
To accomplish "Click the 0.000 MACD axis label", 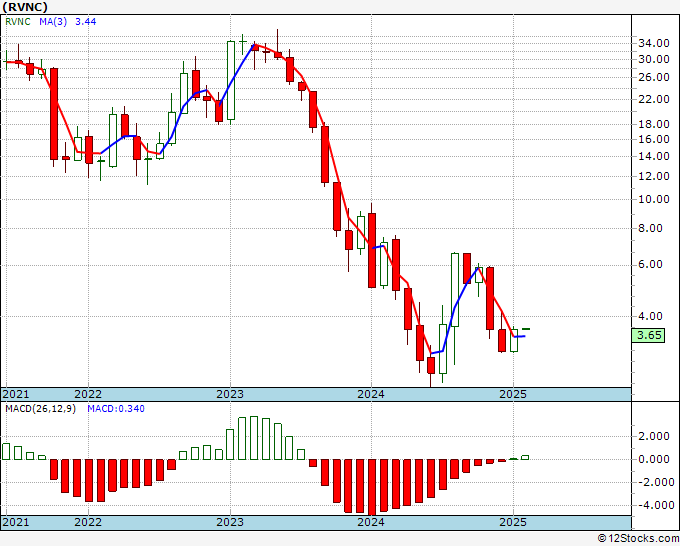I will (654, 459).
